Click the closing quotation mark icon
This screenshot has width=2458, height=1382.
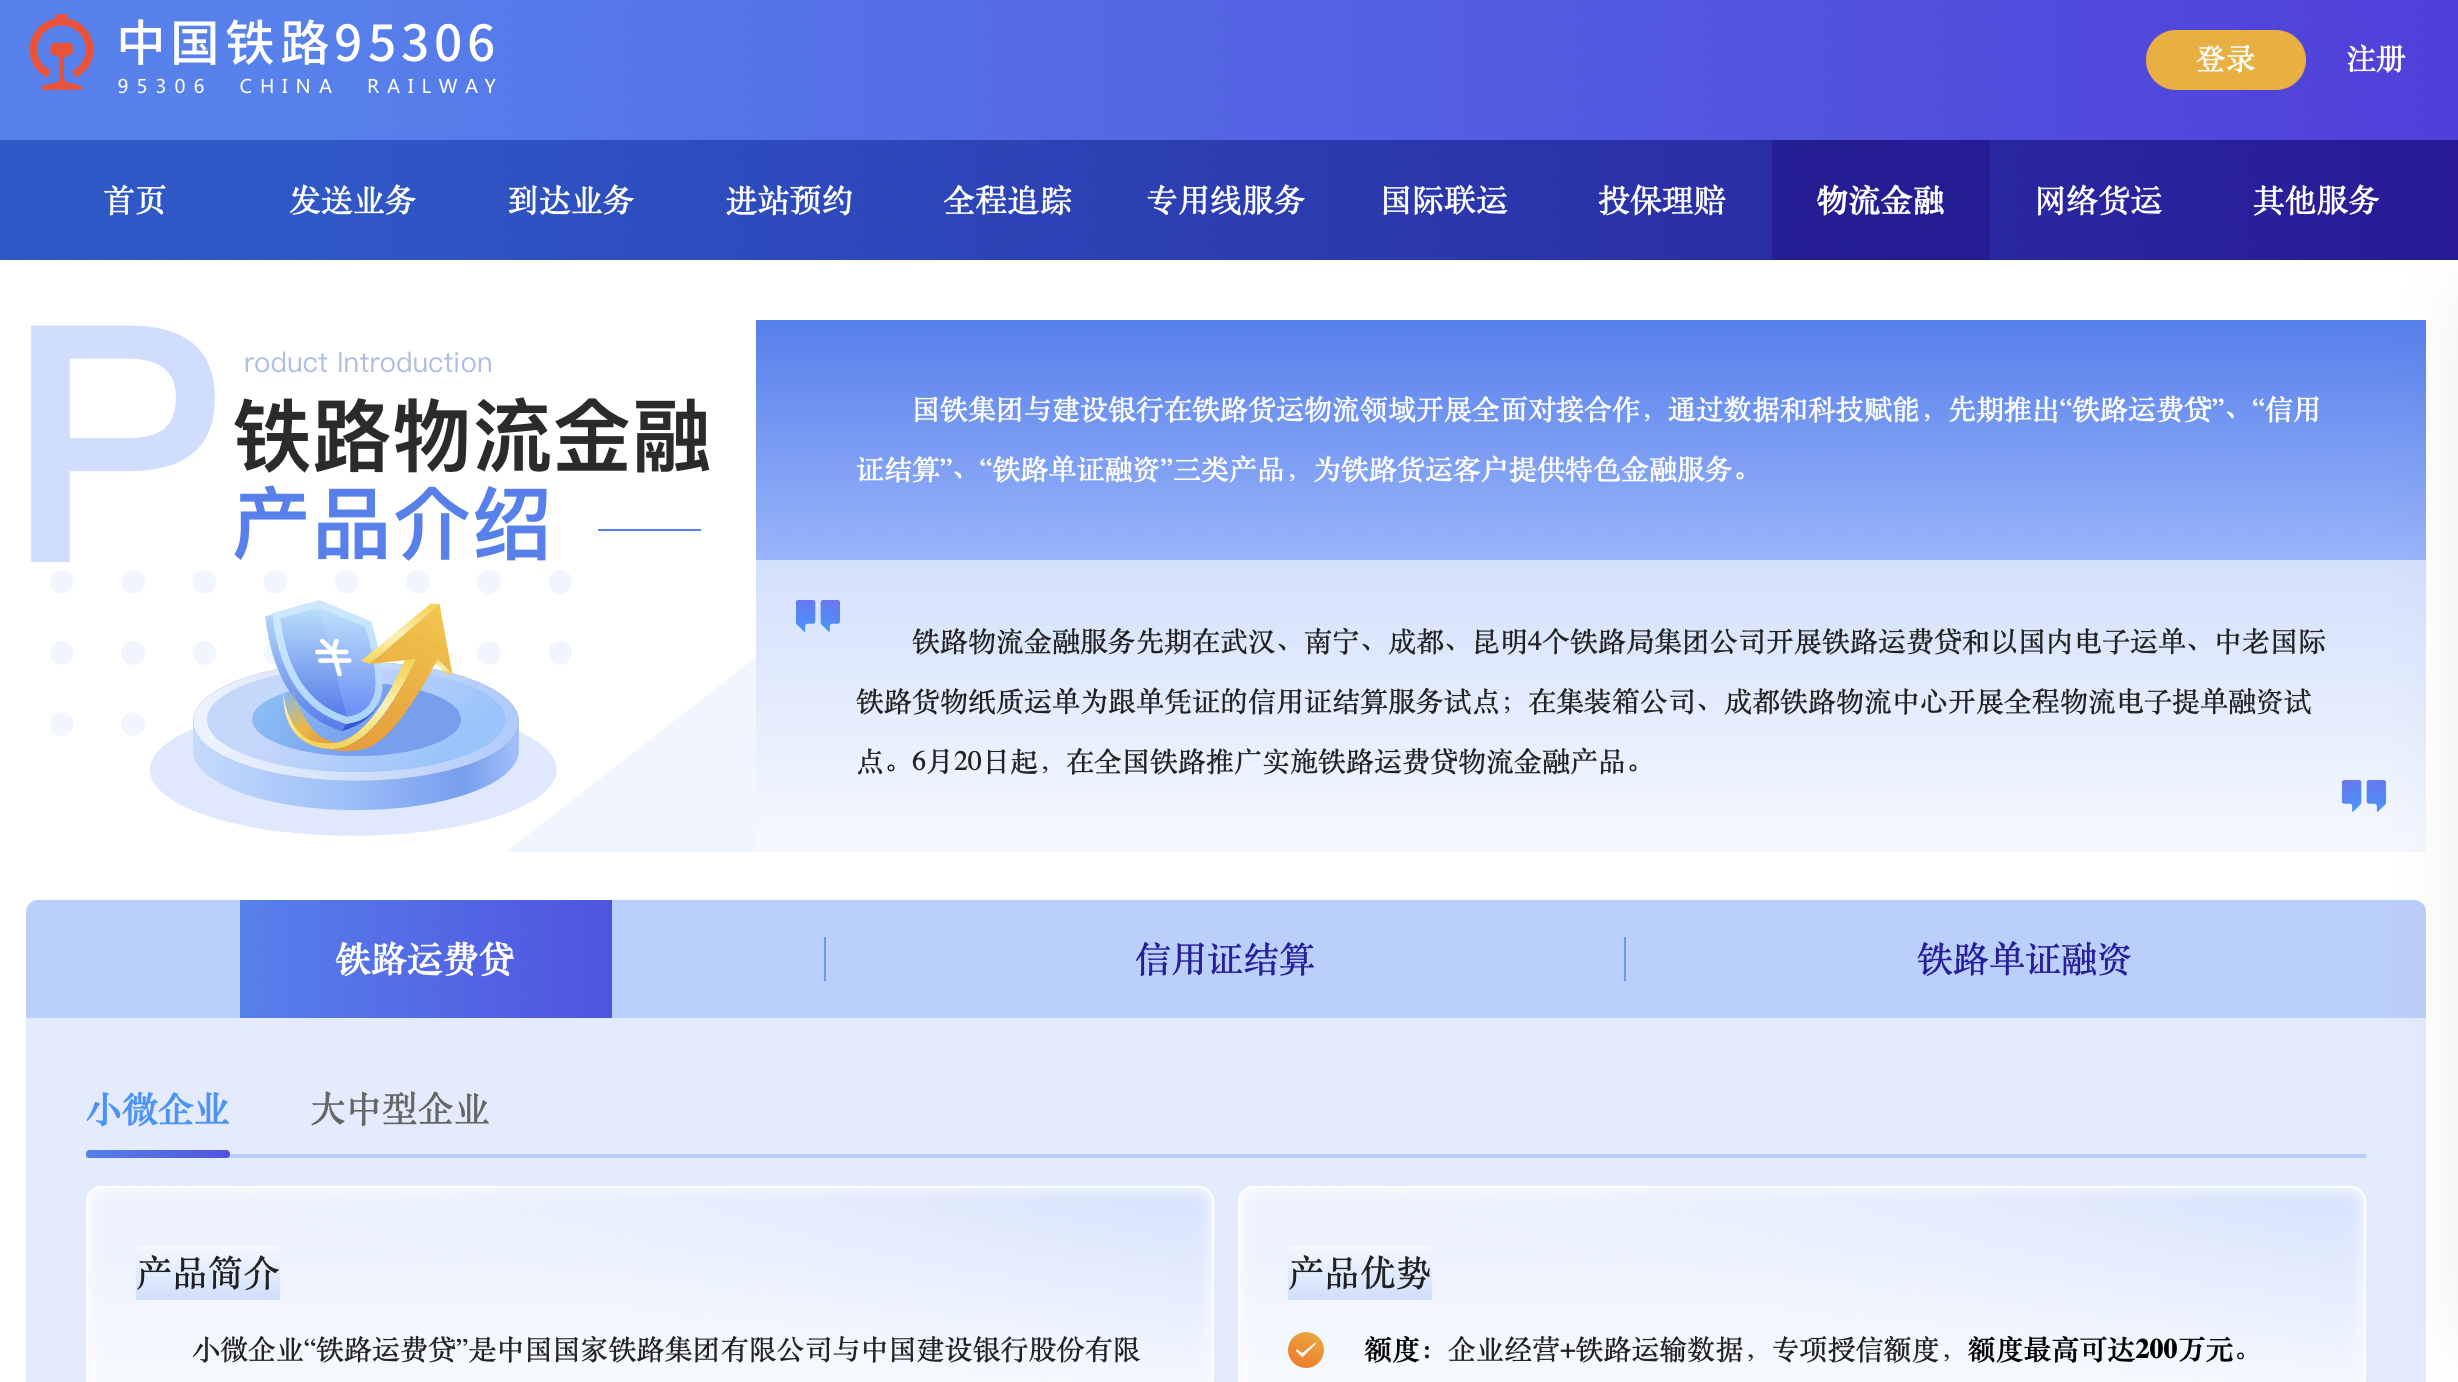click(2364, 795)
